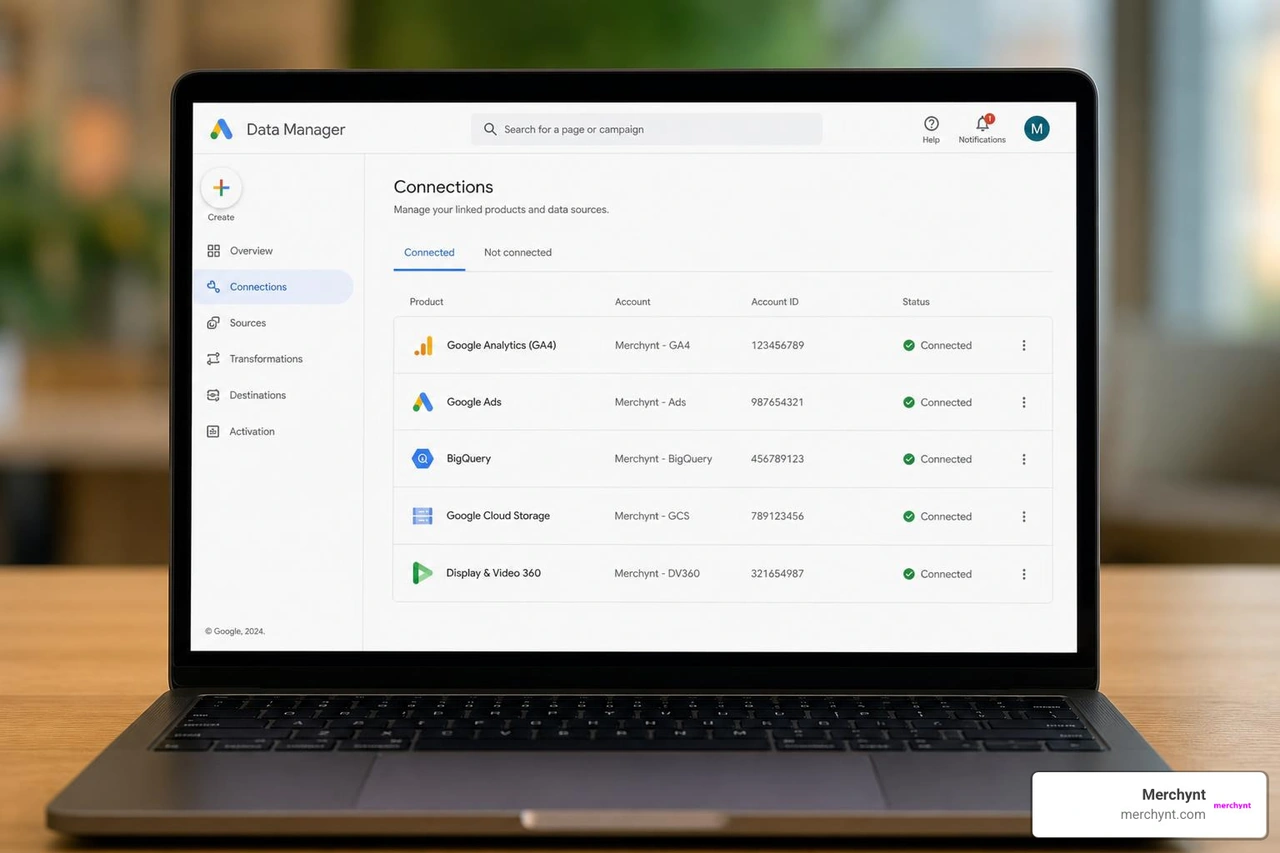Open the more options menu for Display & Video 360
Image resolution: width=1280 pixels, height=853 pixels.
(x=1024, y=574)
